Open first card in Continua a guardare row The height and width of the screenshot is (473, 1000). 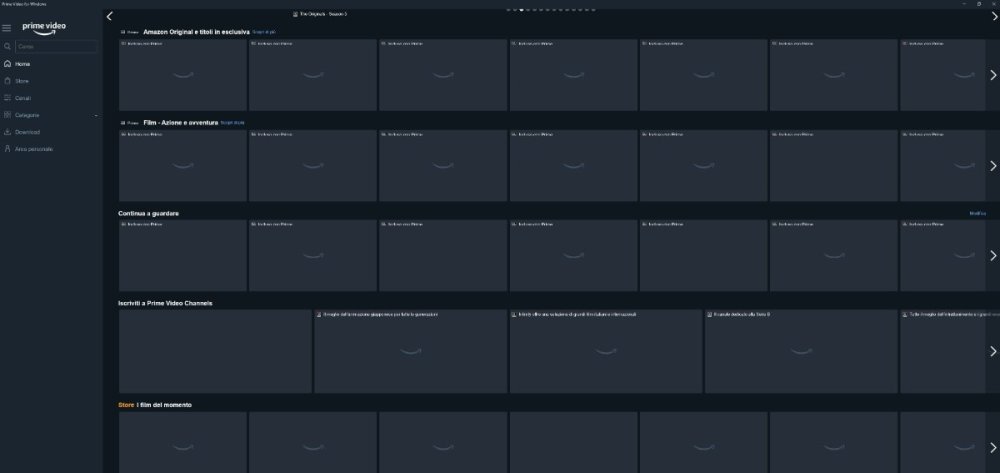183,256
